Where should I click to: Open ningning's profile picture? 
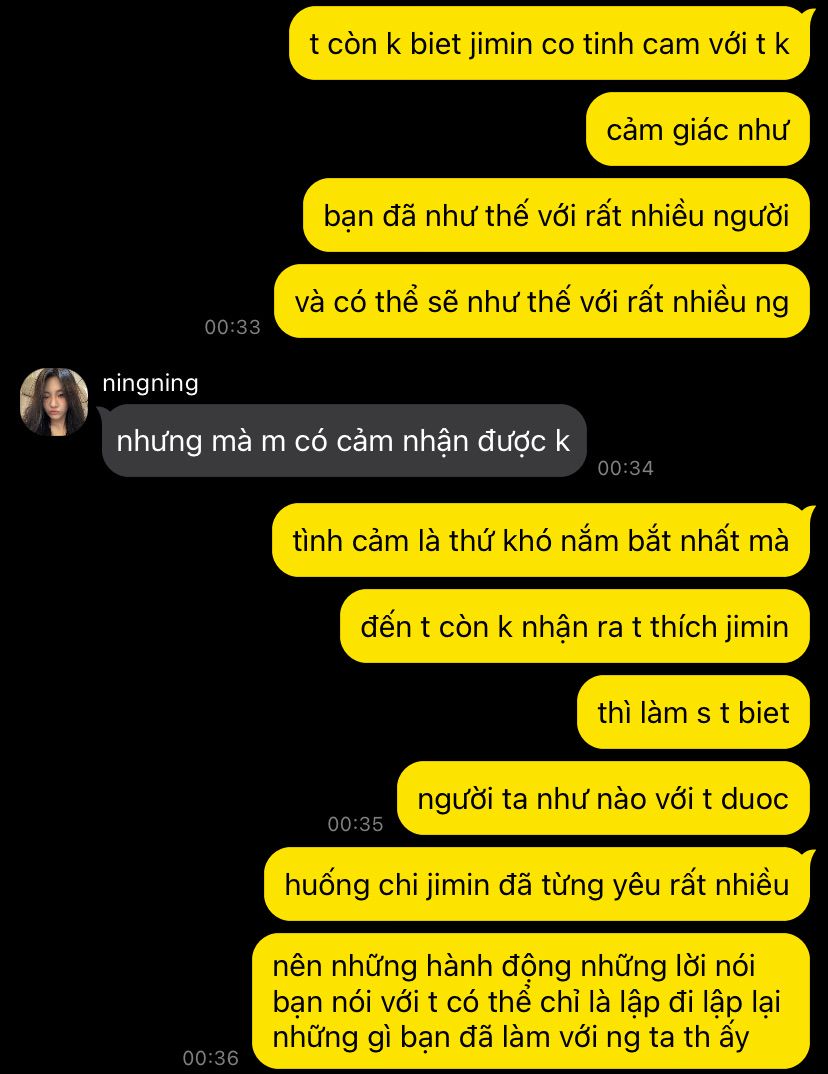(54, 402)
